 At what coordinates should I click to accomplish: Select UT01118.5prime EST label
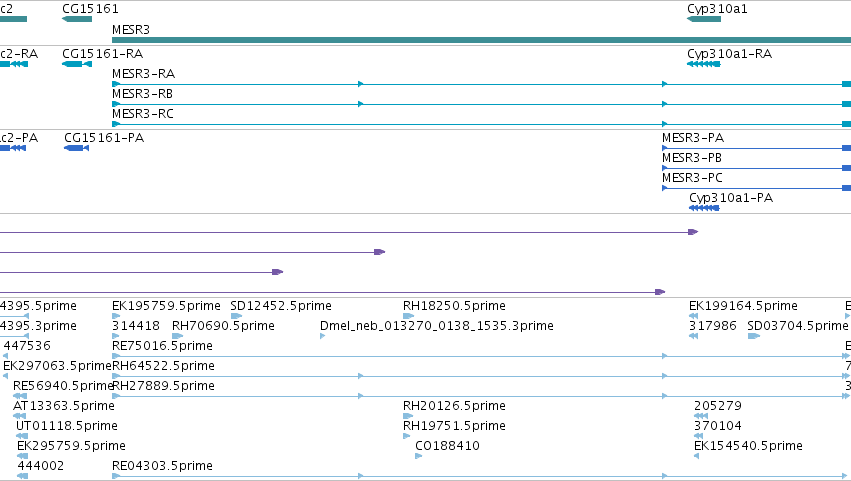[x=67, y=427]
